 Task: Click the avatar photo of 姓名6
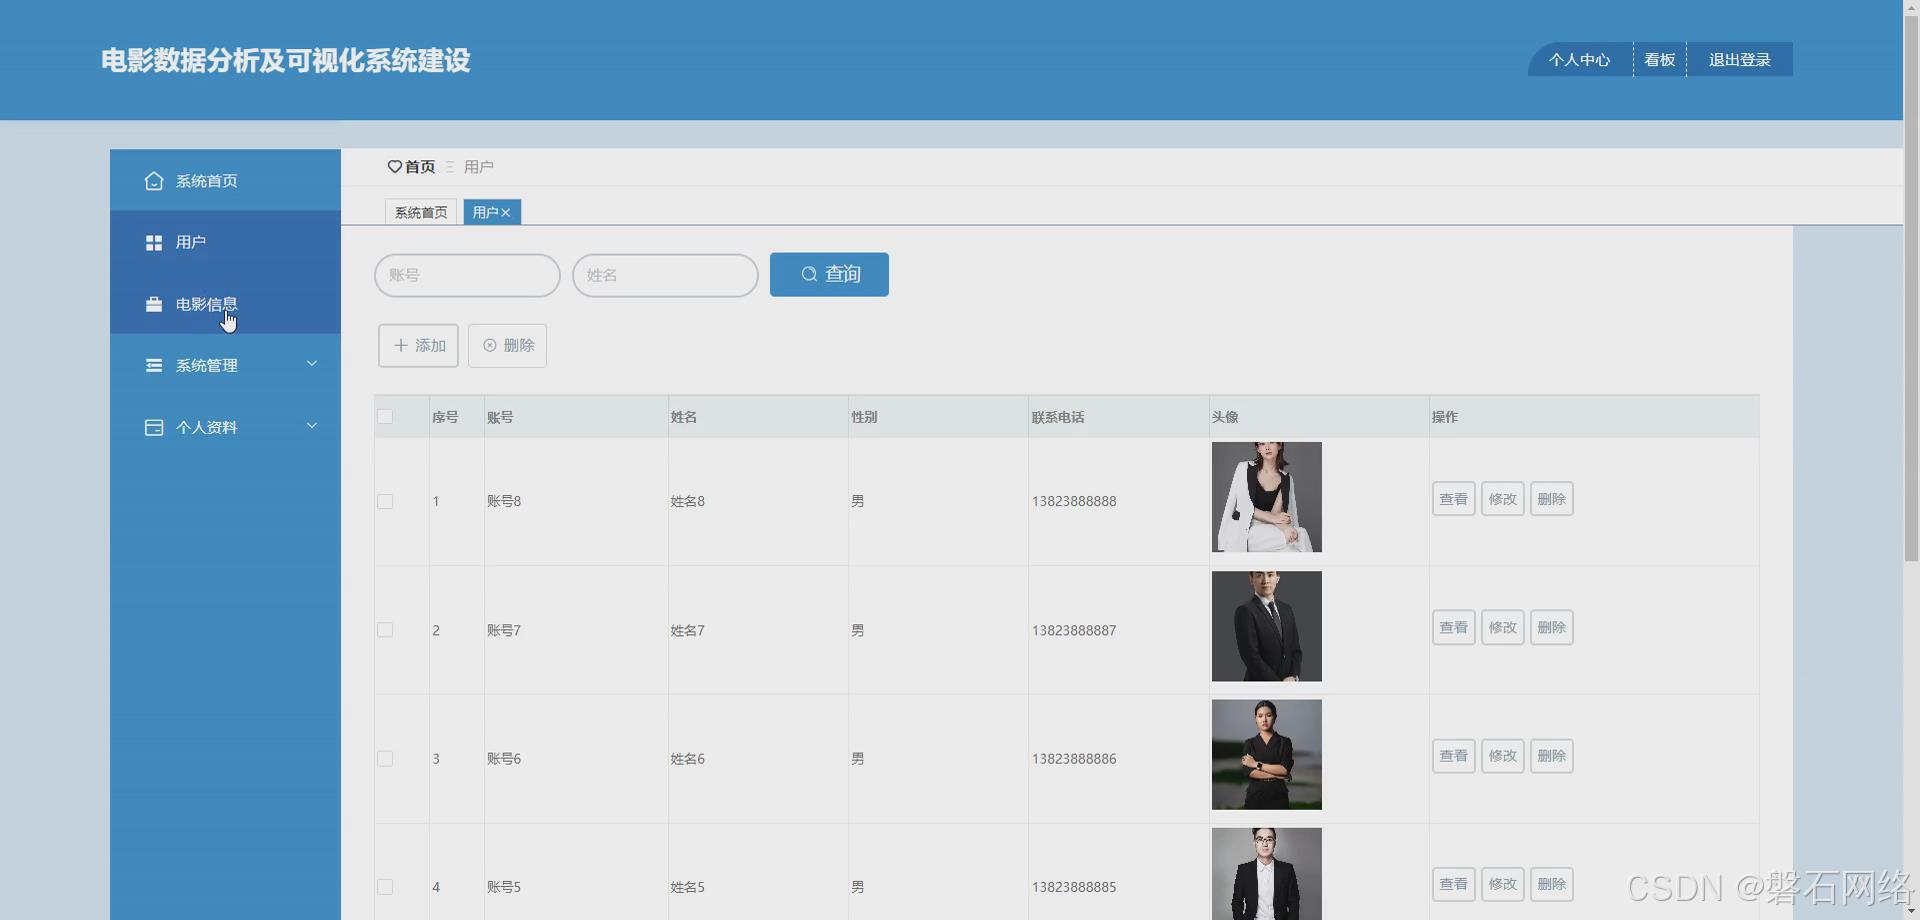point(1266,755)
